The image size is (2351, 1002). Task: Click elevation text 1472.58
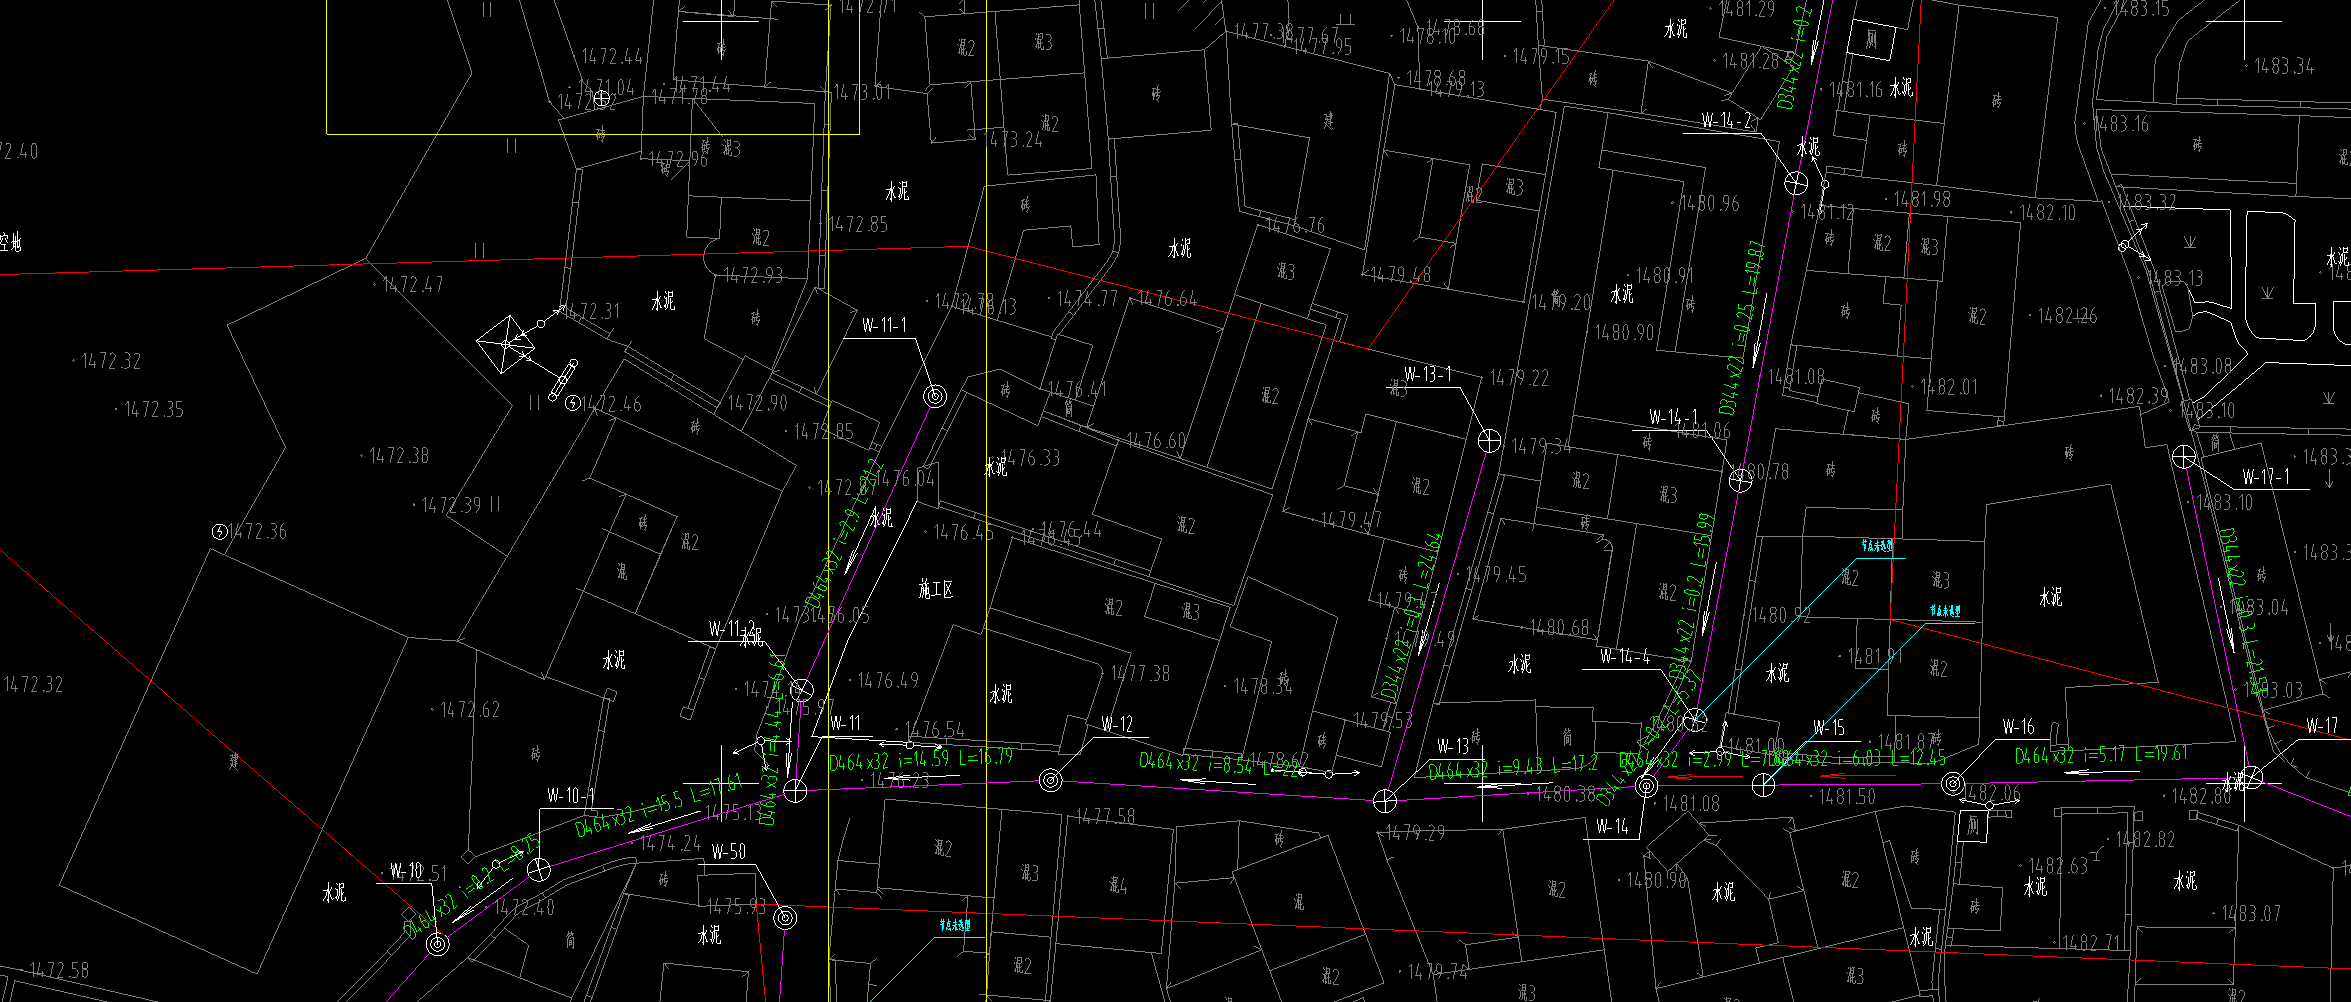pos(58,970)
